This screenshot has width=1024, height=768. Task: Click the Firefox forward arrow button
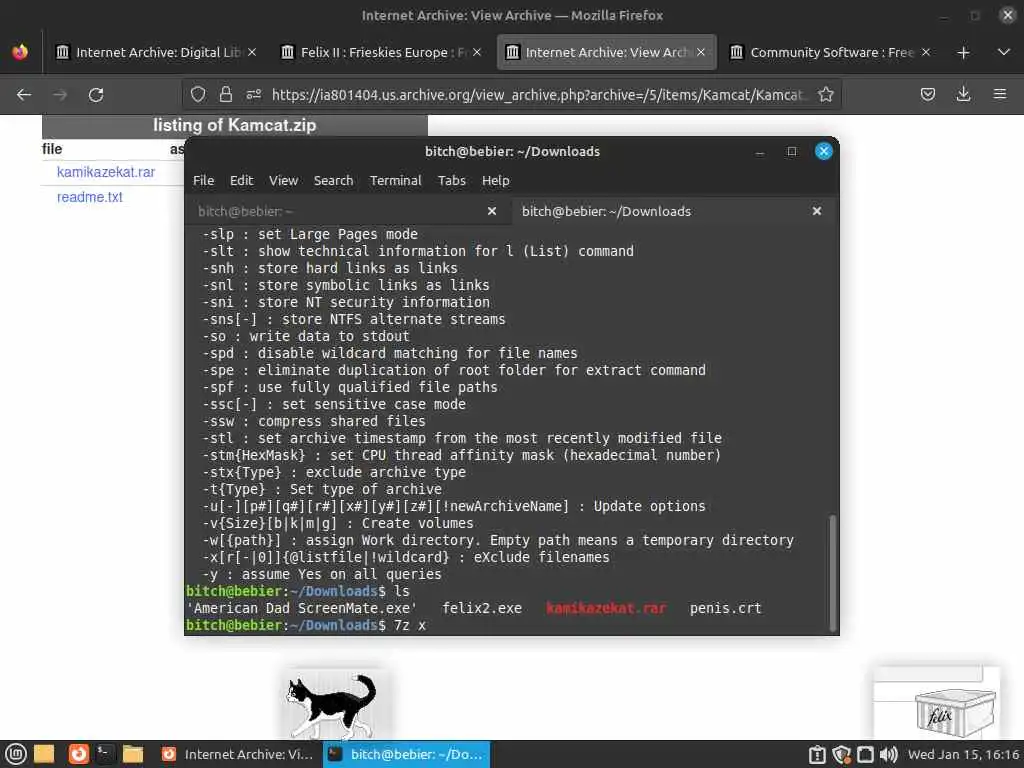pyautogui.click(x=60, y=95)
